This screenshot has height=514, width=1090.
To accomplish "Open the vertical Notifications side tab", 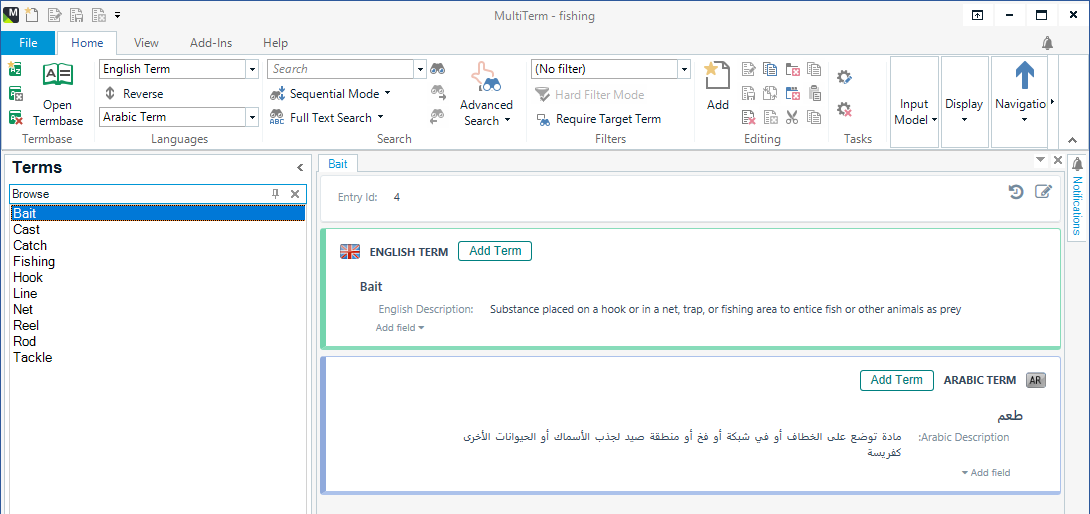I will coord(1077,206).
